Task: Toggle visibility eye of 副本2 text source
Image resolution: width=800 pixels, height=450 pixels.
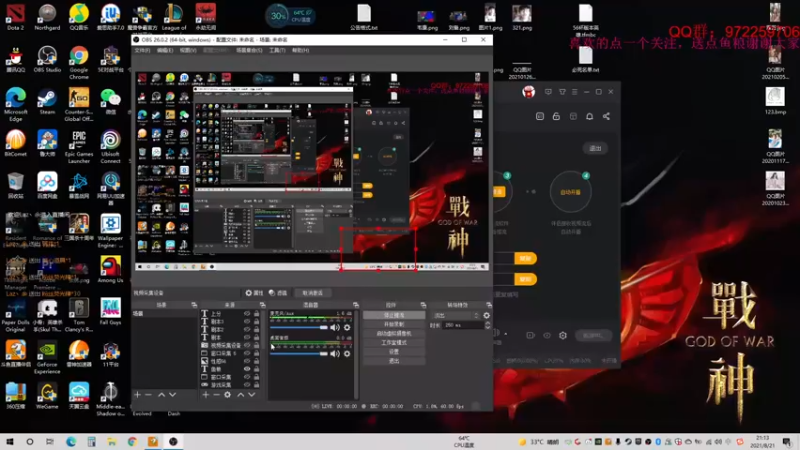Action: (247, 330)
